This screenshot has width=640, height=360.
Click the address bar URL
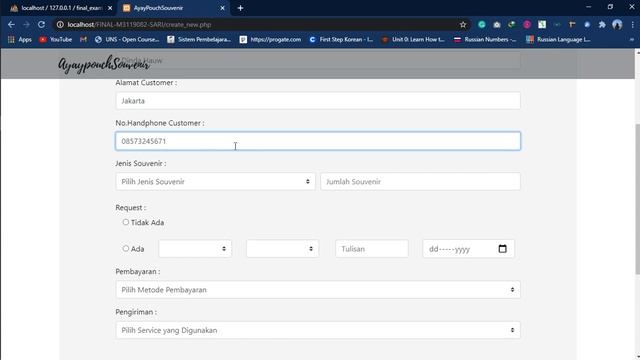[139, 25]
